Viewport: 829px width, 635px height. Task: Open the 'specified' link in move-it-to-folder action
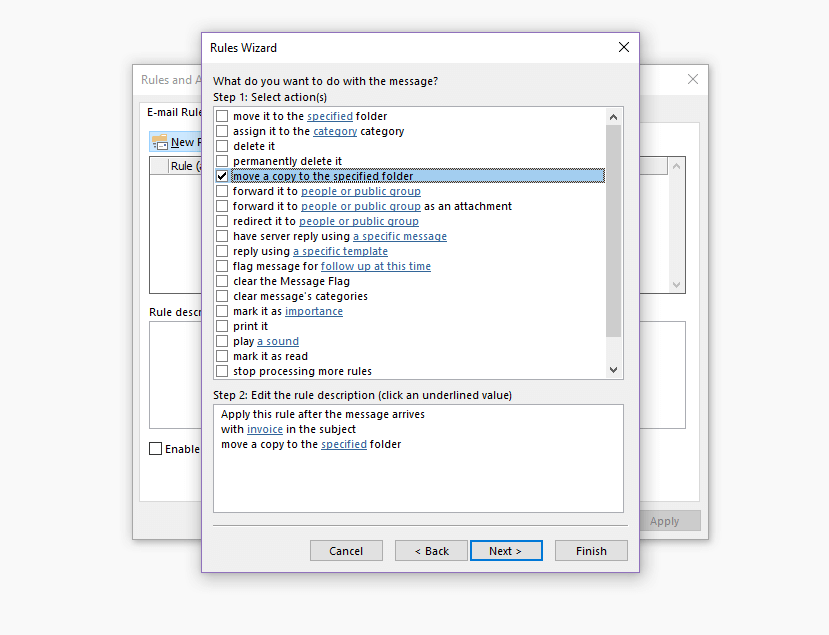330,116
